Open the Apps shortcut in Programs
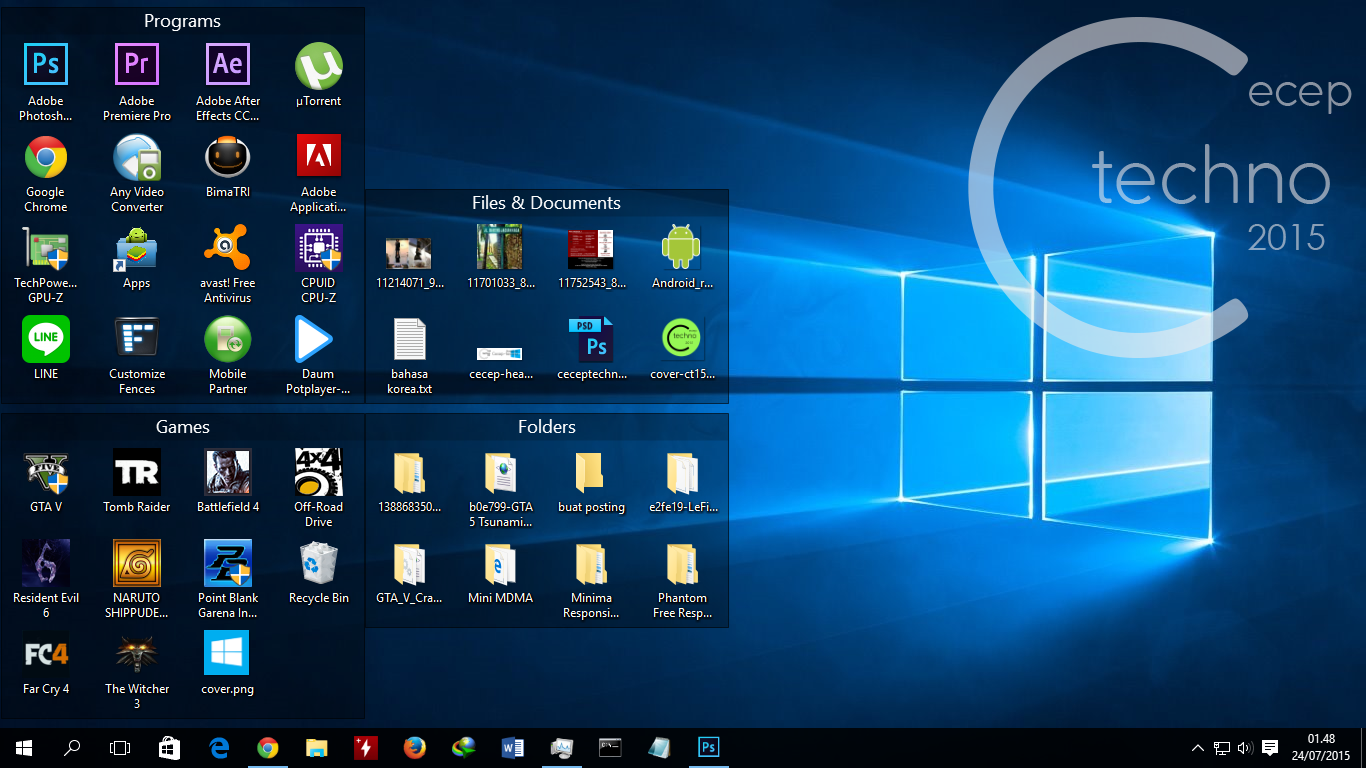The image size is (1366, 768). point(137,248)
